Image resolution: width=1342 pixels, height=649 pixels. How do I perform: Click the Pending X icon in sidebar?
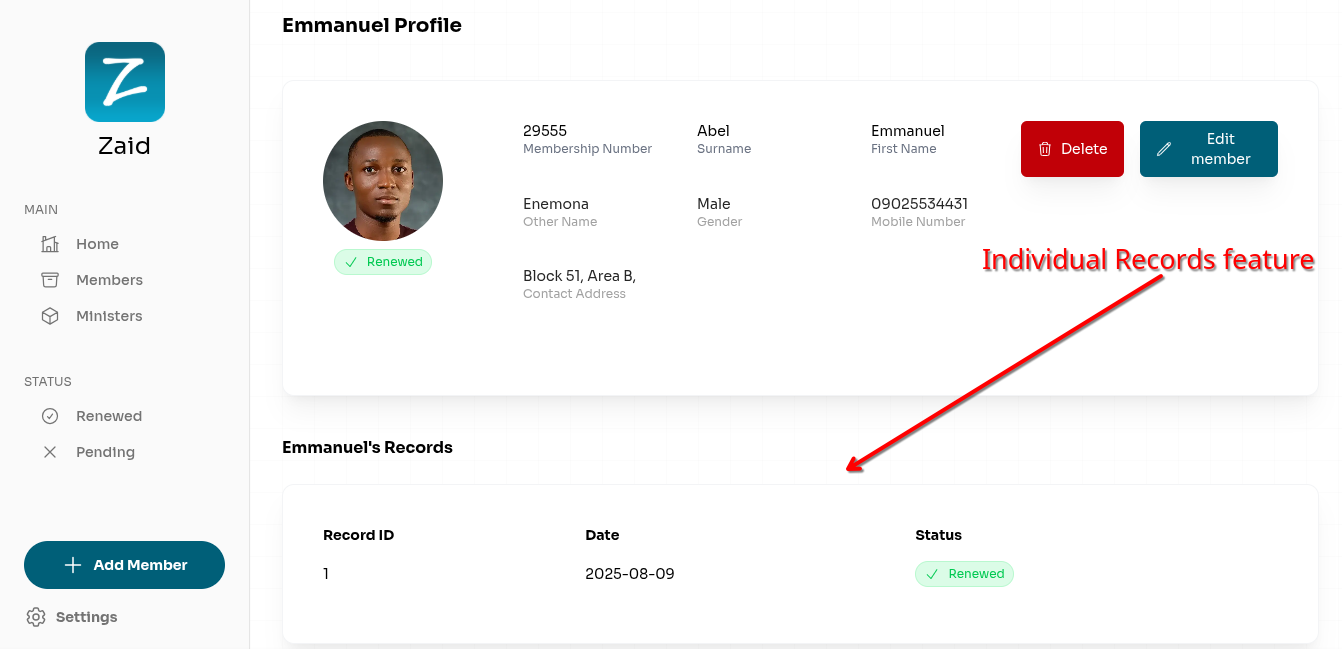(x=50, y=452)
